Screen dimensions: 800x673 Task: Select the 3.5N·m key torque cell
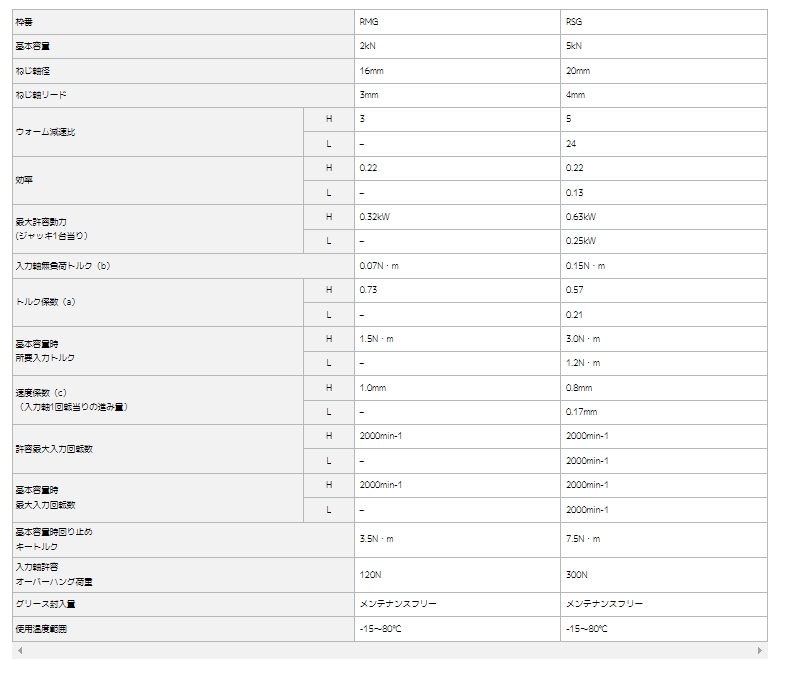pos(376,538)
